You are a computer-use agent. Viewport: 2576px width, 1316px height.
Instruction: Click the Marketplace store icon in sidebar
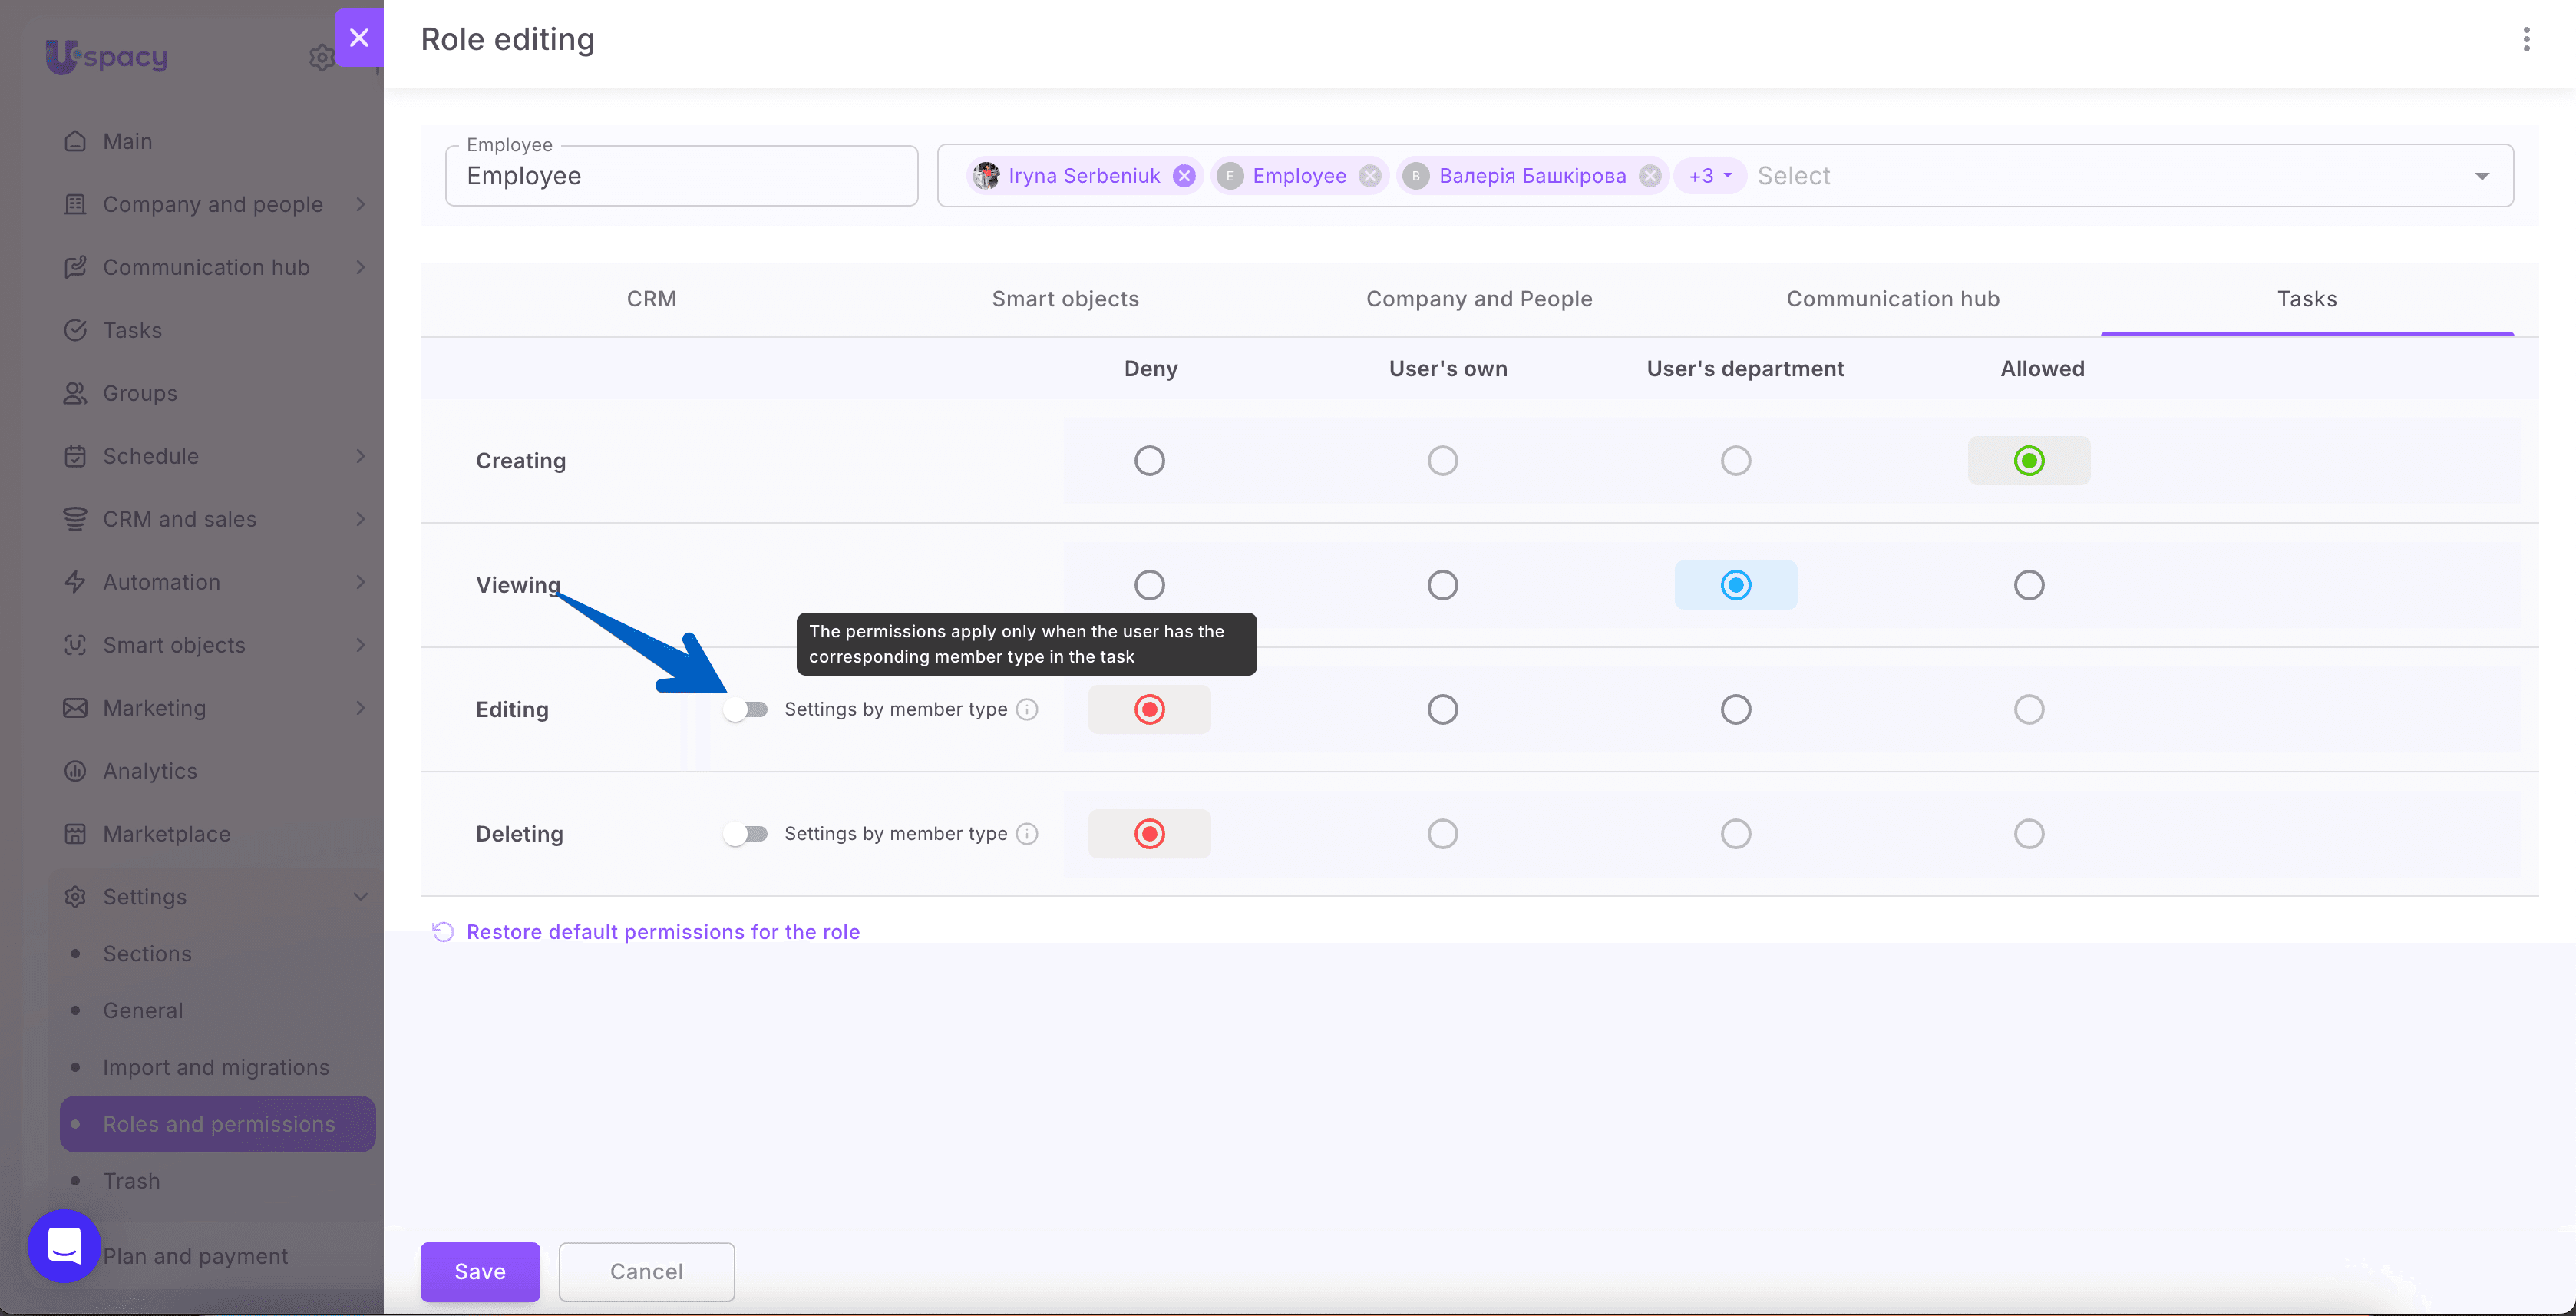(x=75, y=834)
